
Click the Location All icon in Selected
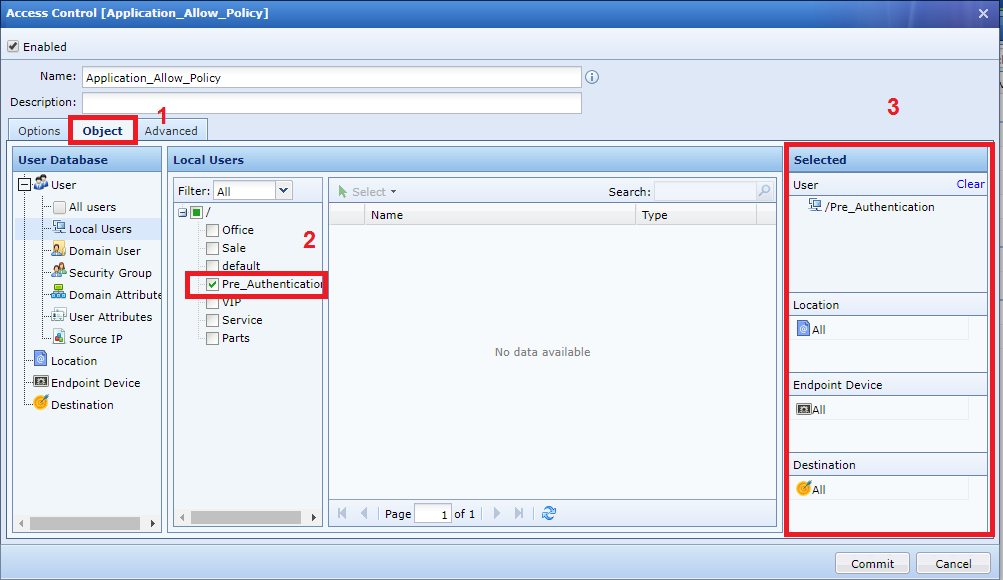(x=803, y=329)
